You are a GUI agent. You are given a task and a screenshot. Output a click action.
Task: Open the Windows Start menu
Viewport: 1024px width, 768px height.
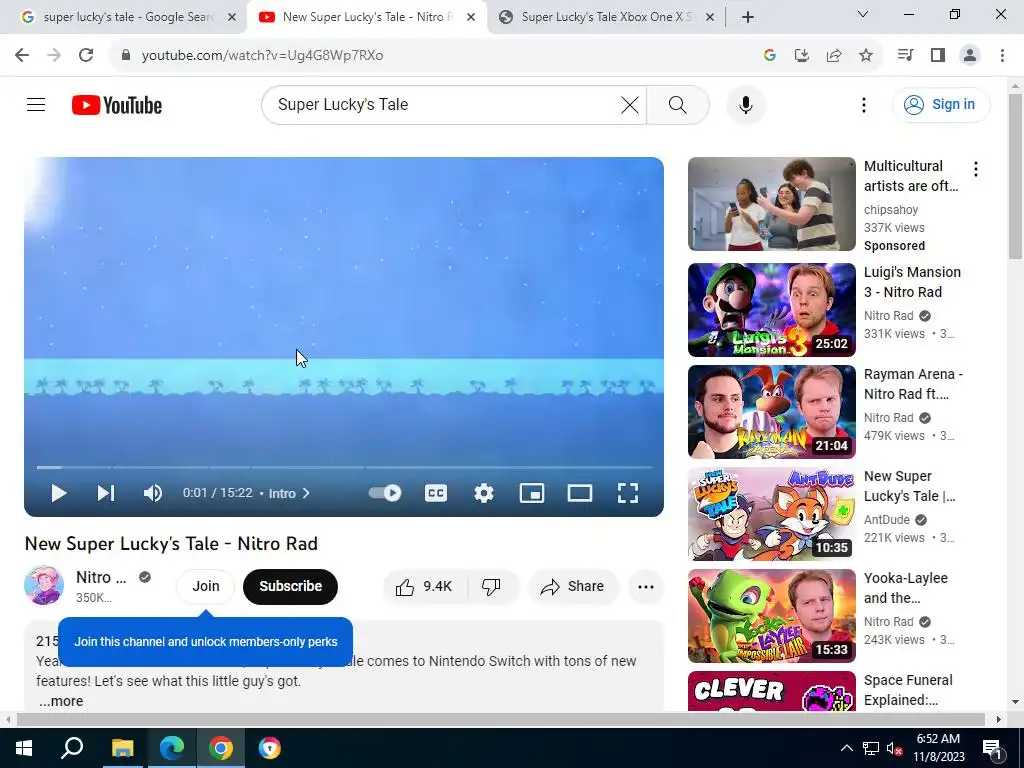(24, 748)
